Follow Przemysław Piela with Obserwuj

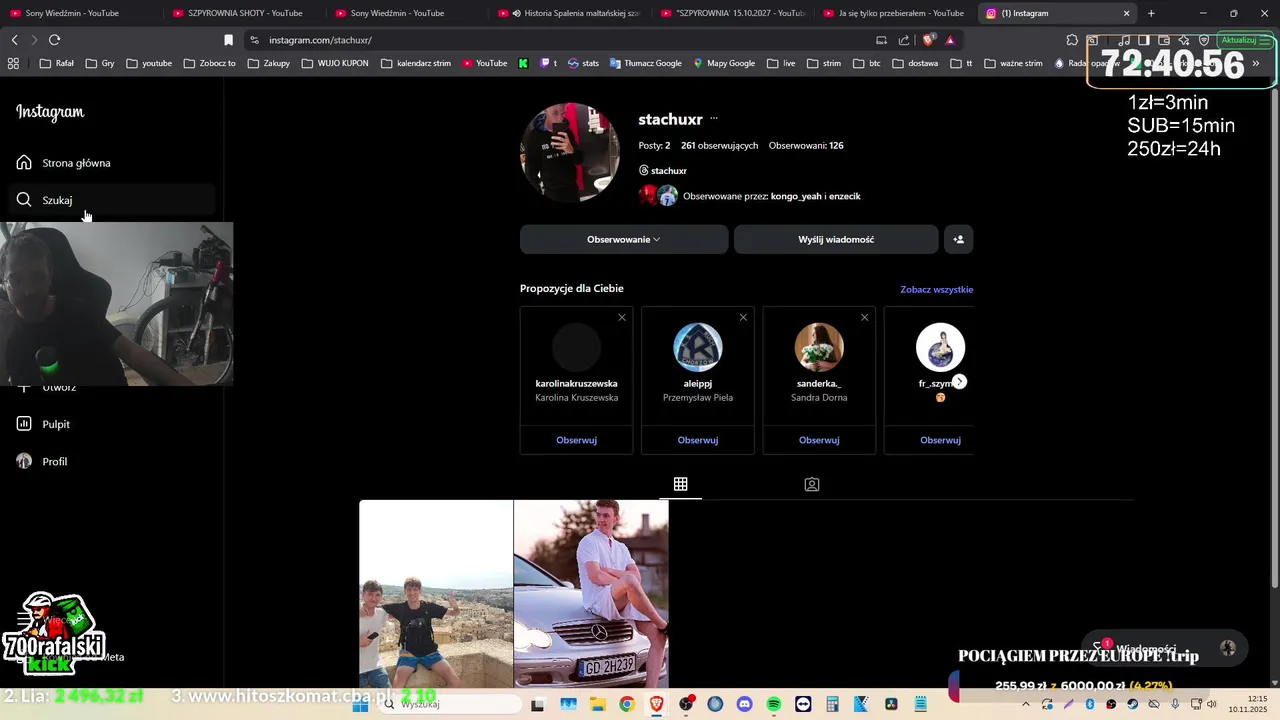(x=698, y=440)
